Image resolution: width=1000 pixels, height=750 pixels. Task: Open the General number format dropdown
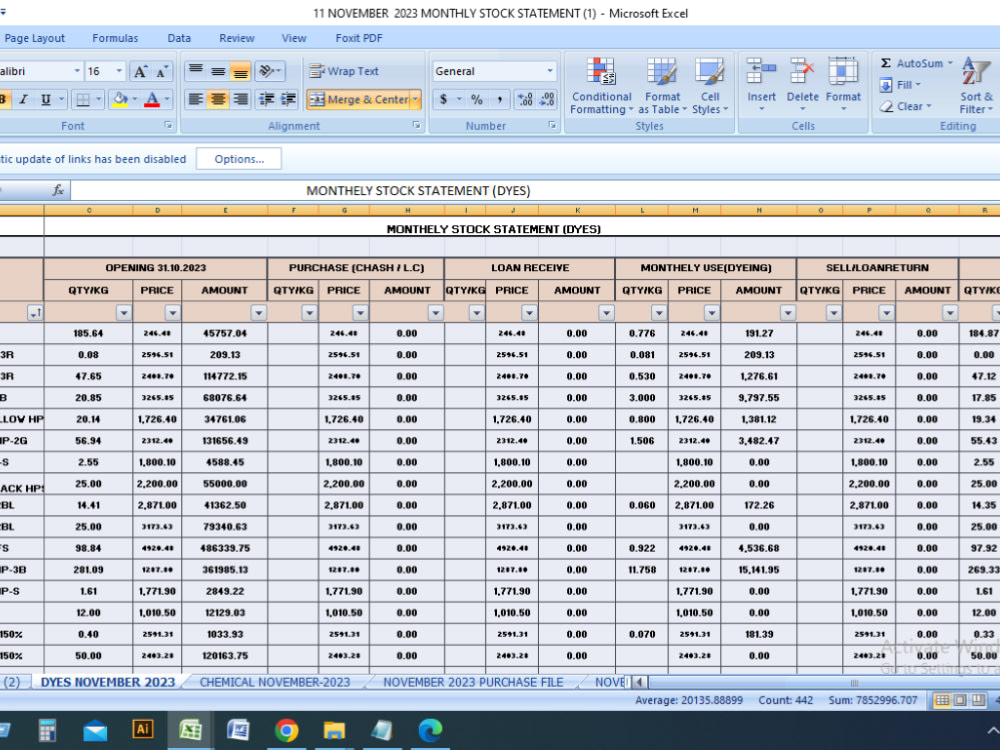click(x=550, y=71)
